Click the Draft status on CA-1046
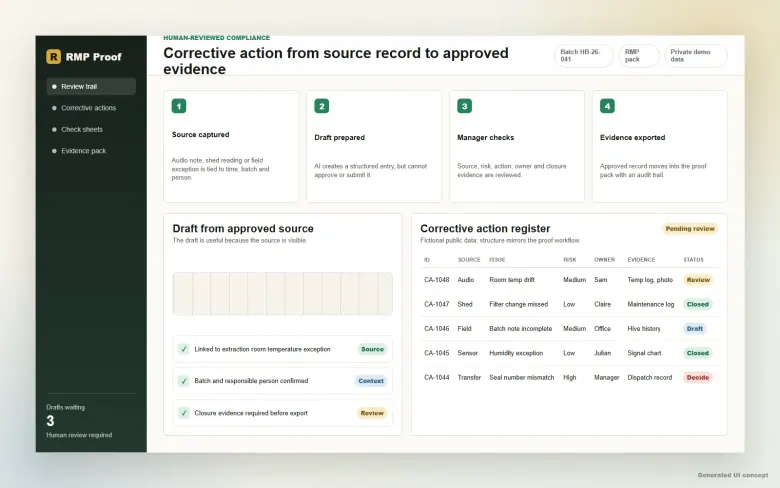Screen dimensions: 780x488 694,328
